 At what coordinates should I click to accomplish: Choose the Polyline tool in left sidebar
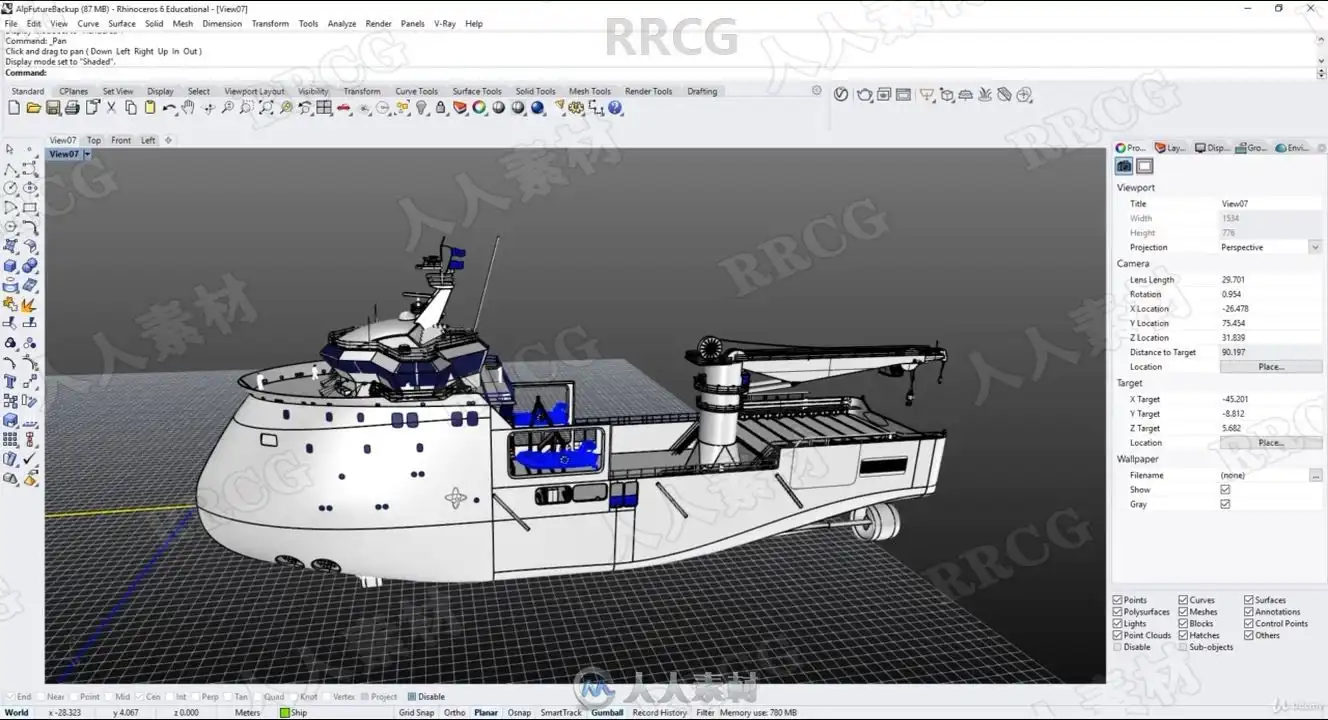coord(10,169)
